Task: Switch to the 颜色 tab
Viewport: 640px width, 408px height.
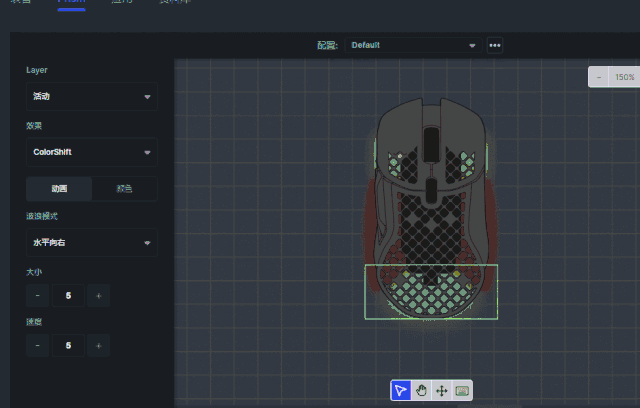Action: click(124, 188)
